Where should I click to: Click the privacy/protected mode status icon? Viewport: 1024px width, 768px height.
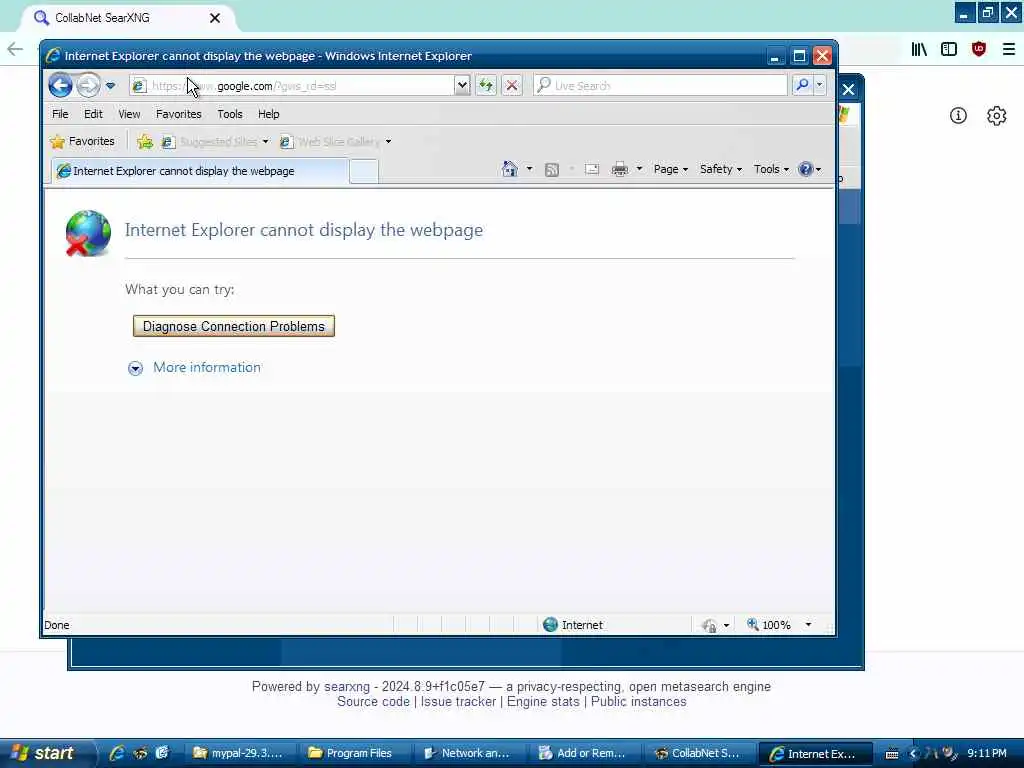[x=709, y=626]
